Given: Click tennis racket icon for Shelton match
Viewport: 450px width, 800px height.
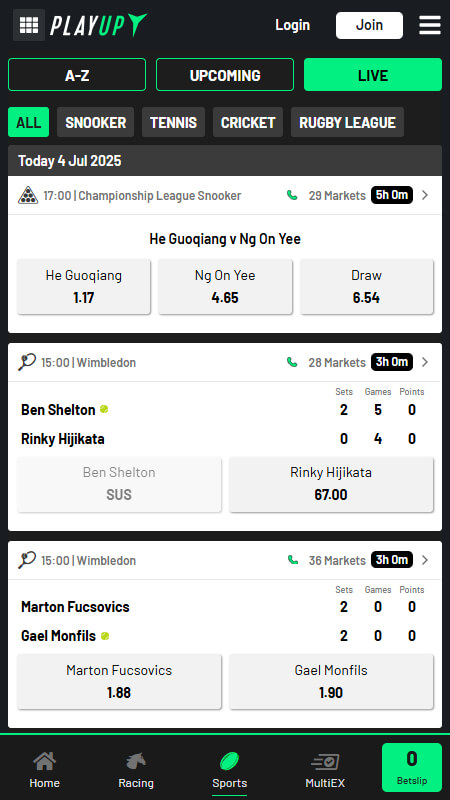Looking at the screenshot, I should [27, 362].
